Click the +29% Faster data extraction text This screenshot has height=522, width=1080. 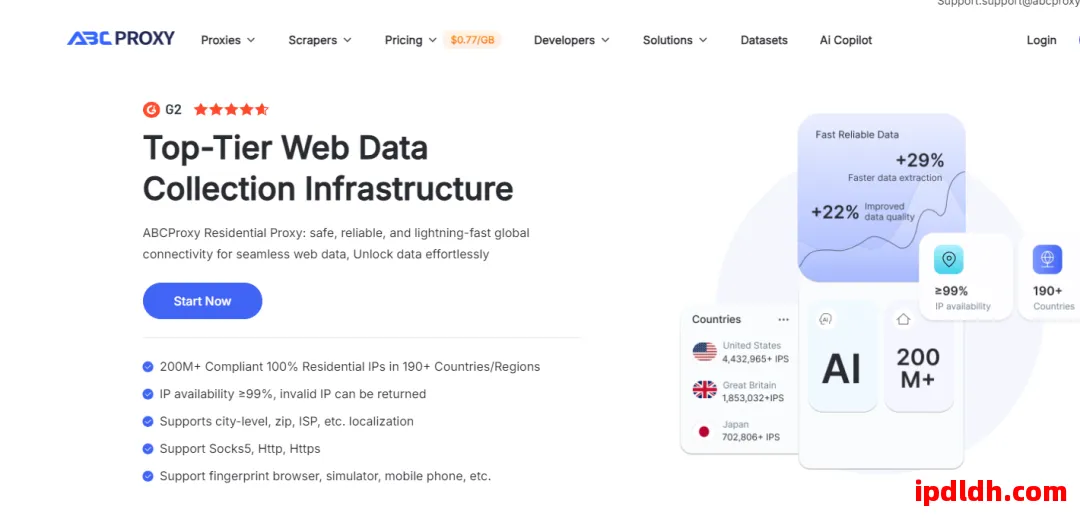[895, 167]
